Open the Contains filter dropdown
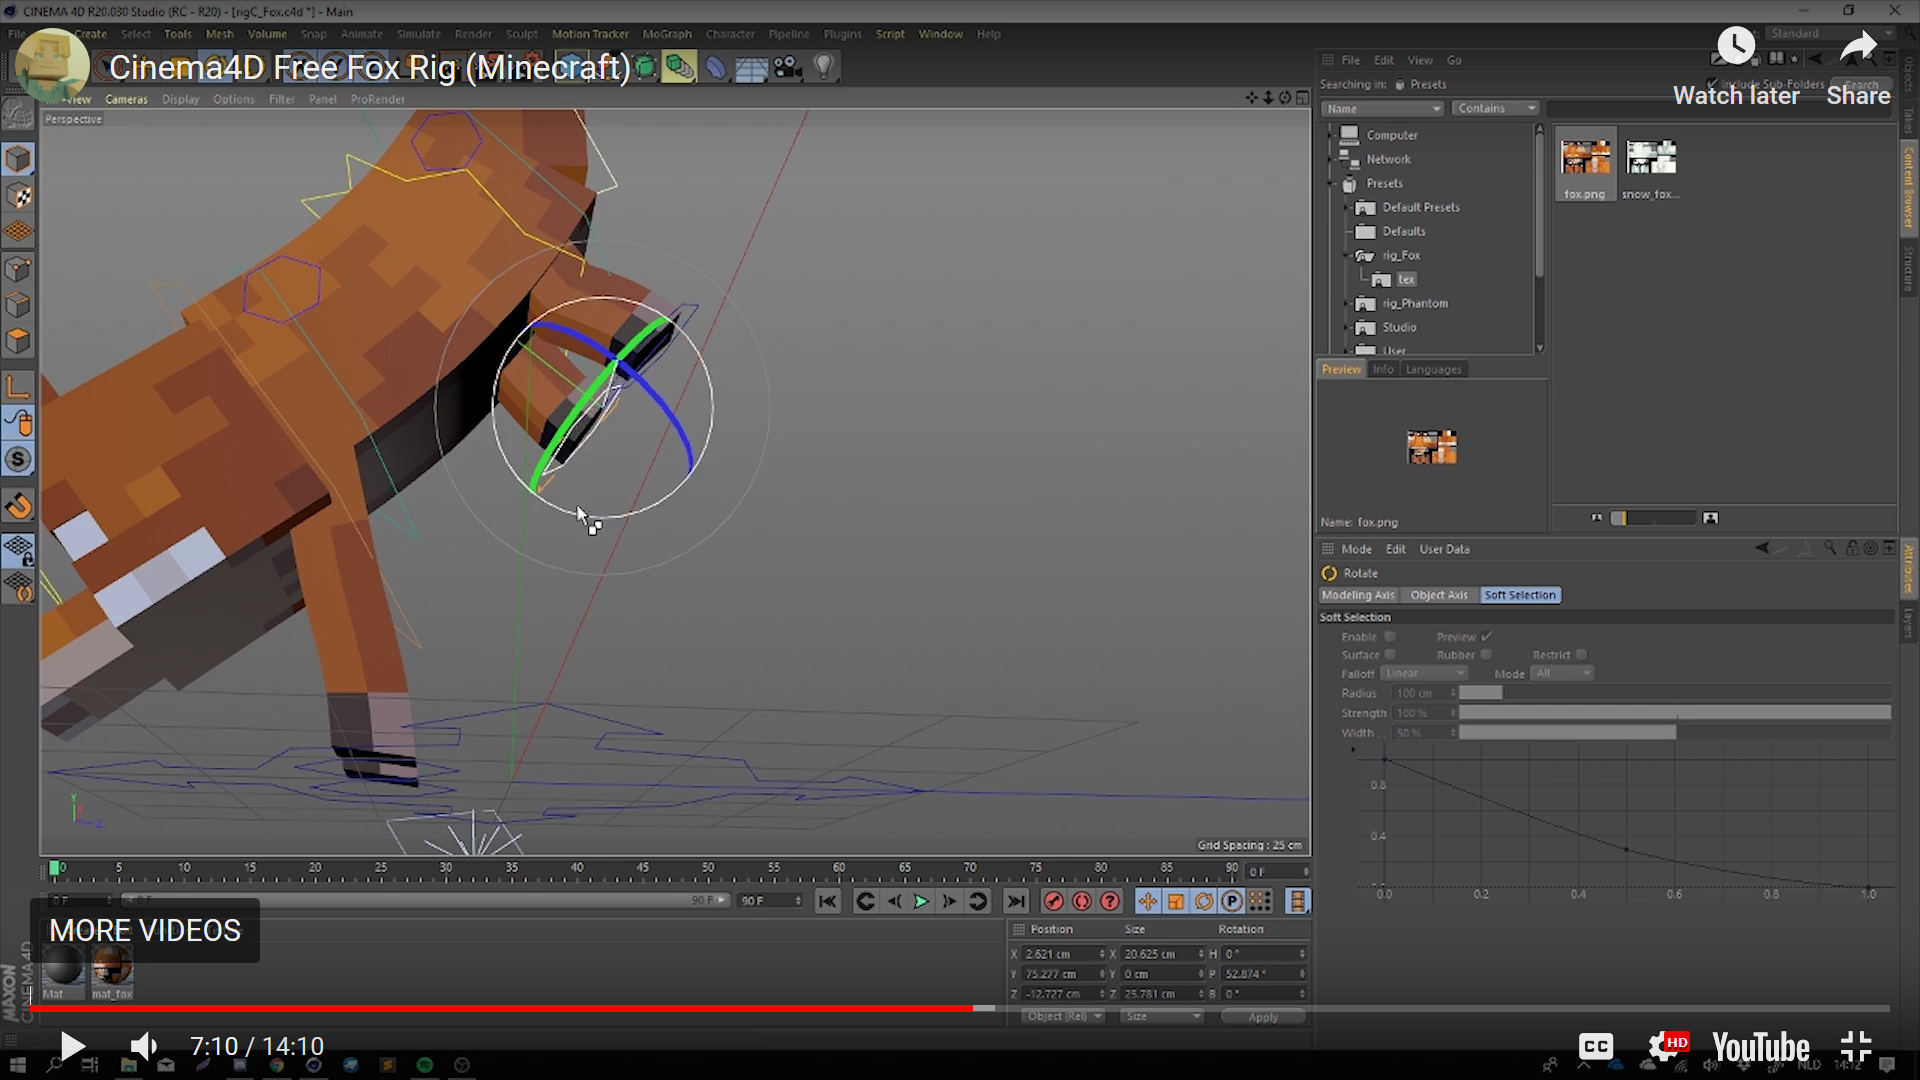Screen dimensions: 1920x1080 point(1495,109)
